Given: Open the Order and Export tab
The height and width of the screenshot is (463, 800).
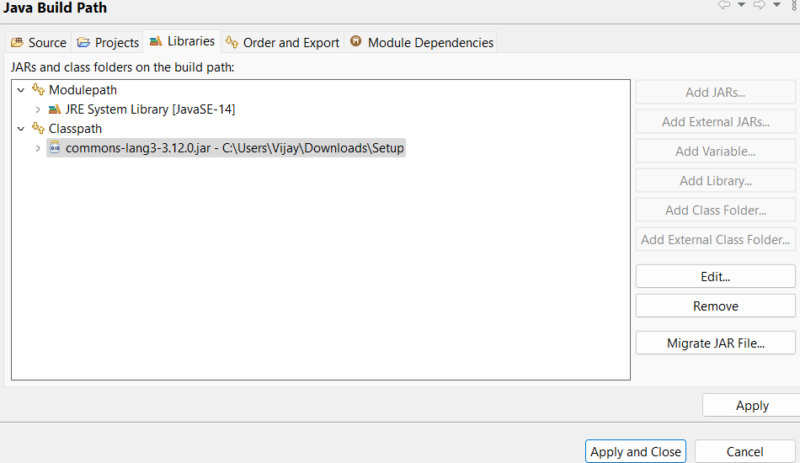Looking at the screenshot, I should (x=282, y=43).
